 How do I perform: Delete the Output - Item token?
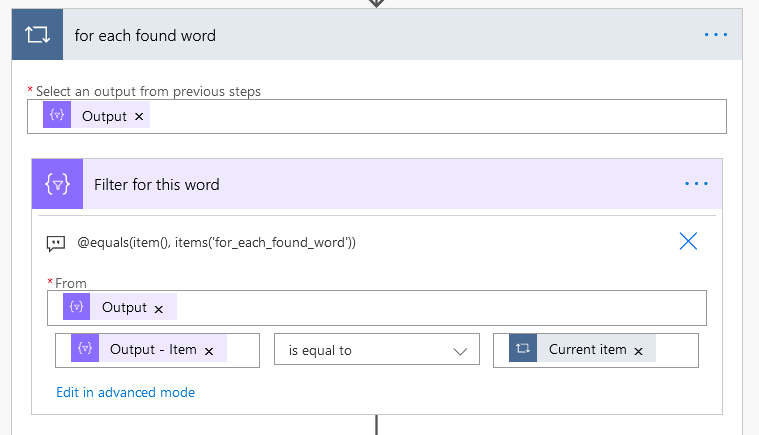(209, 351)
